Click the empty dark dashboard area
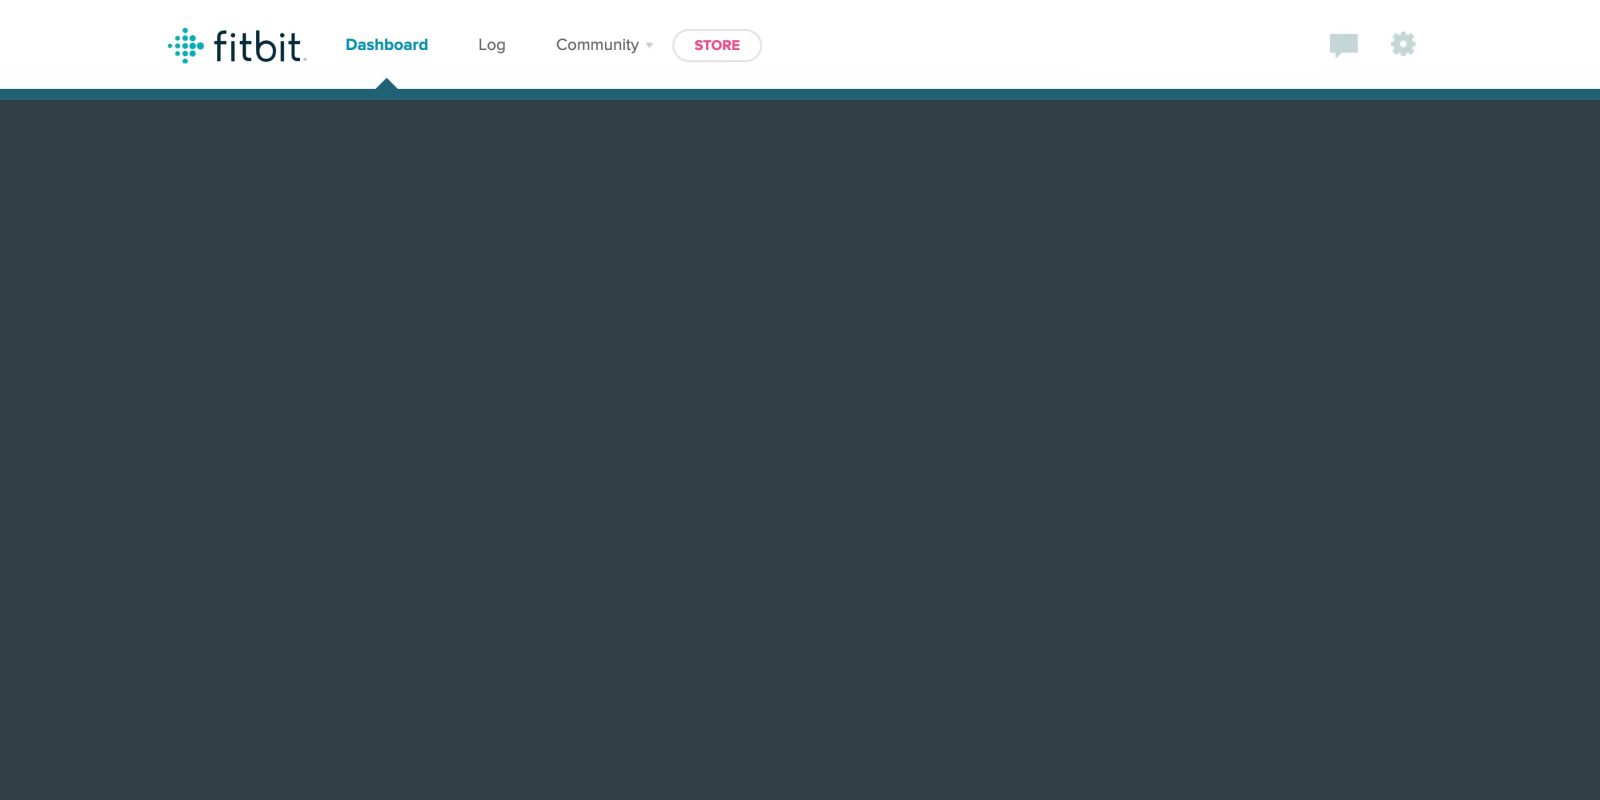Screen dimensions: 1600x800 tap(800, 450)
